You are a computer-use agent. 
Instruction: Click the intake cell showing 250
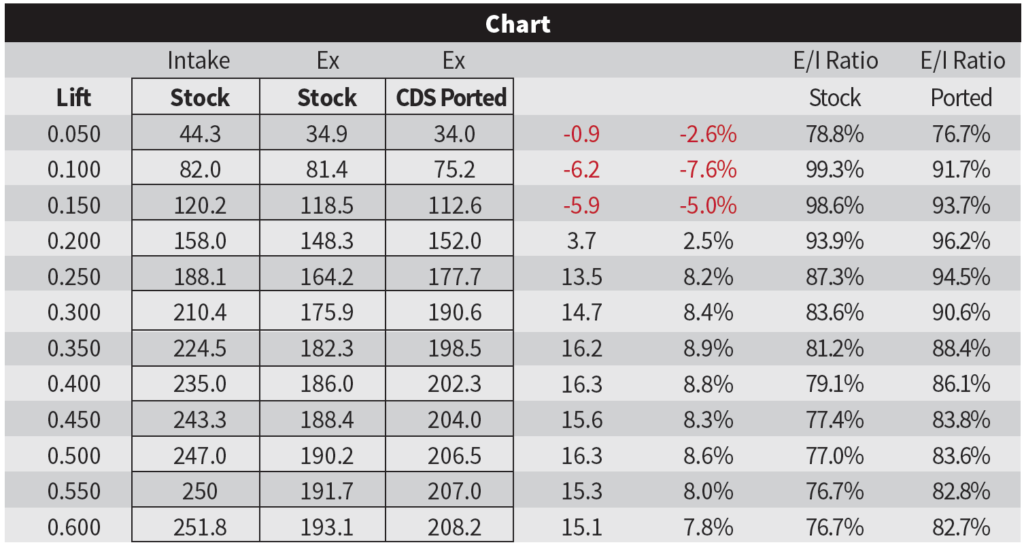tap(198, 491)
